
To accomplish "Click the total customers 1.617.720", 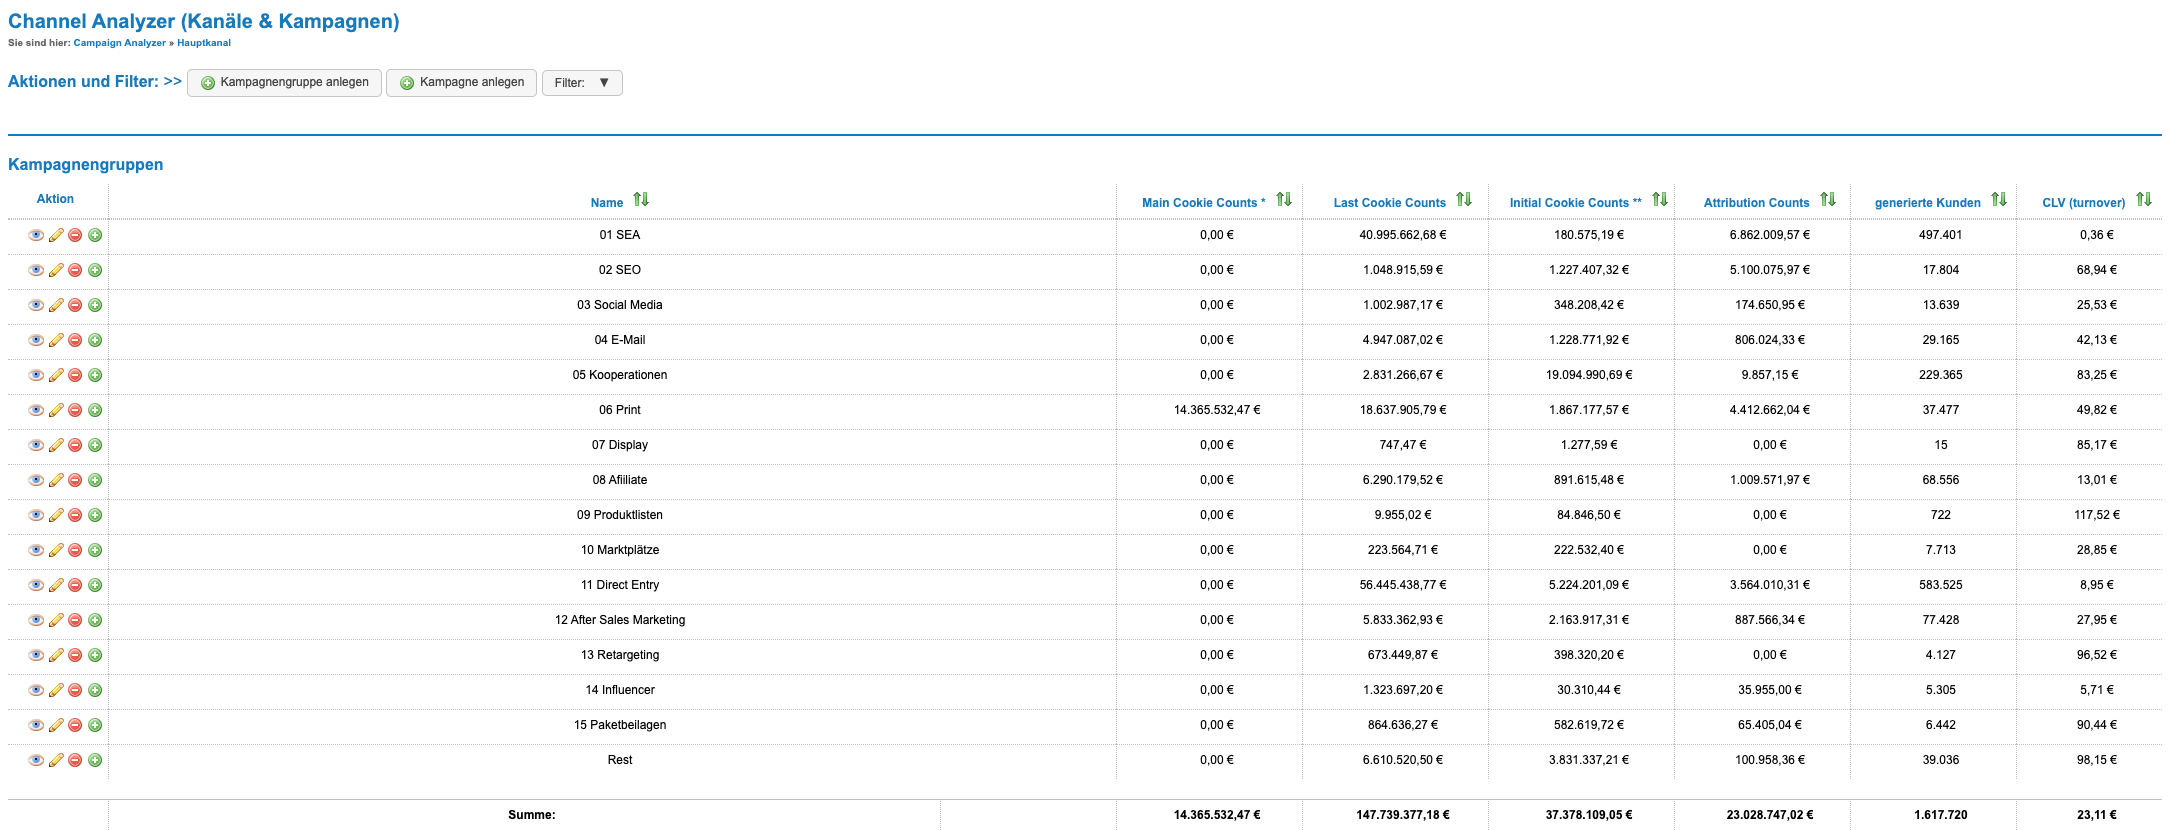I will point(1941,815).
